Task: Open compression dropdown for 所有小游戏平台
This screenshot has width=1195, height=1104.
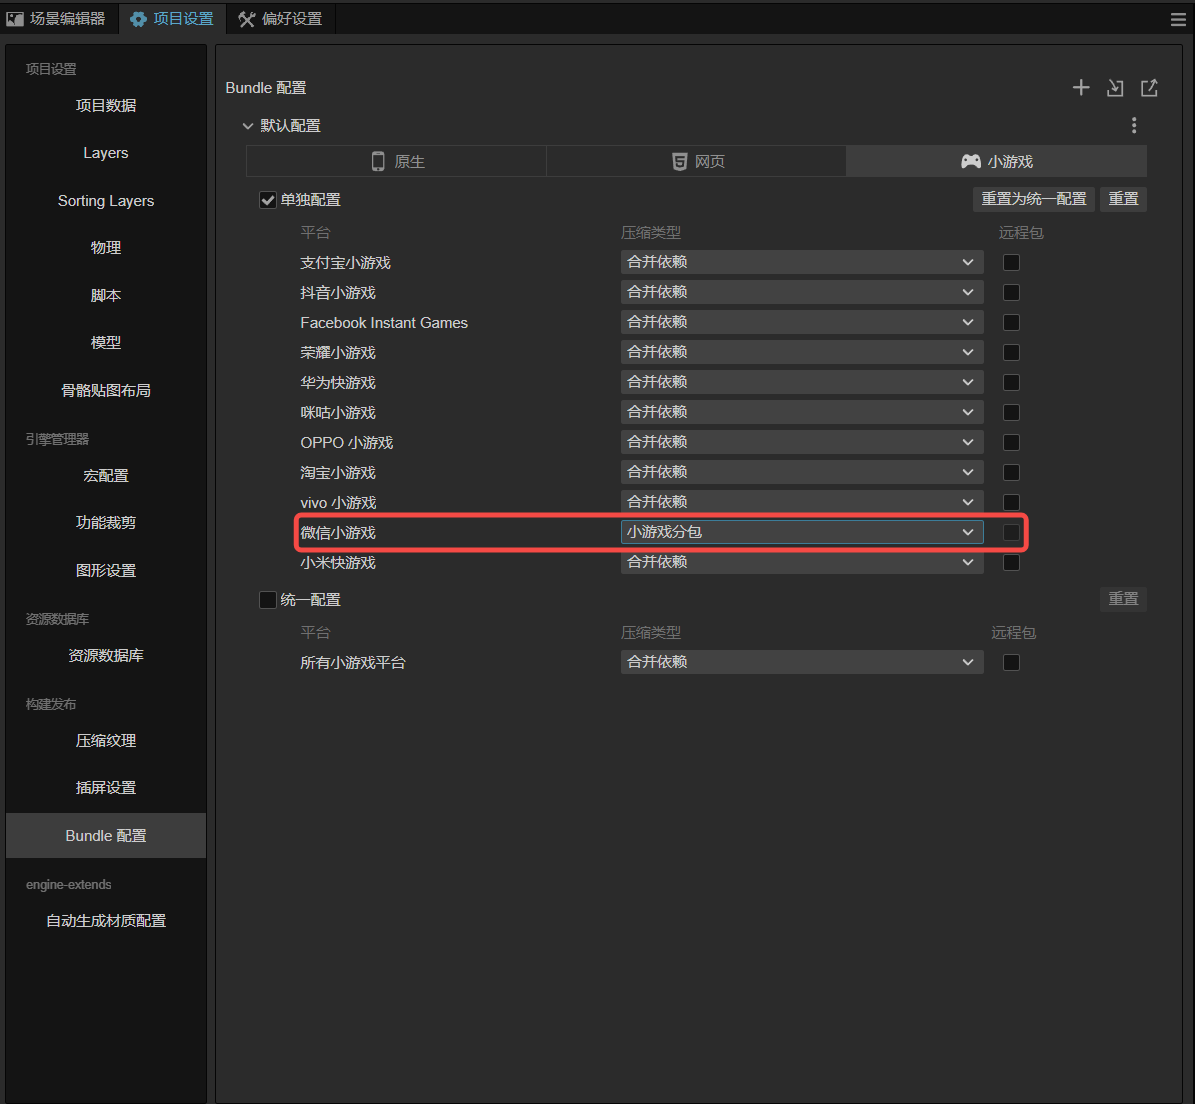Action: [802, 662]
